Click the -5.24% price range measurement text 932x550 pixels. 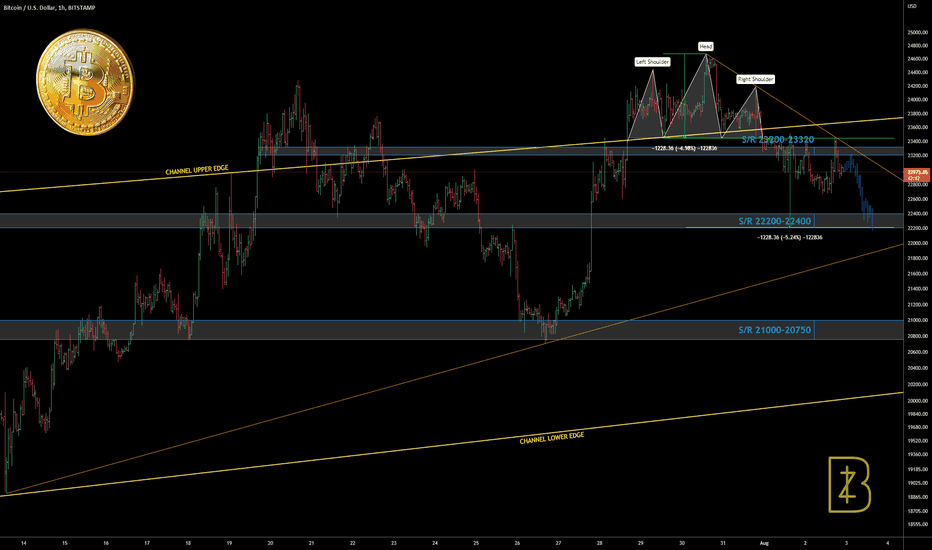pos(790,237)
